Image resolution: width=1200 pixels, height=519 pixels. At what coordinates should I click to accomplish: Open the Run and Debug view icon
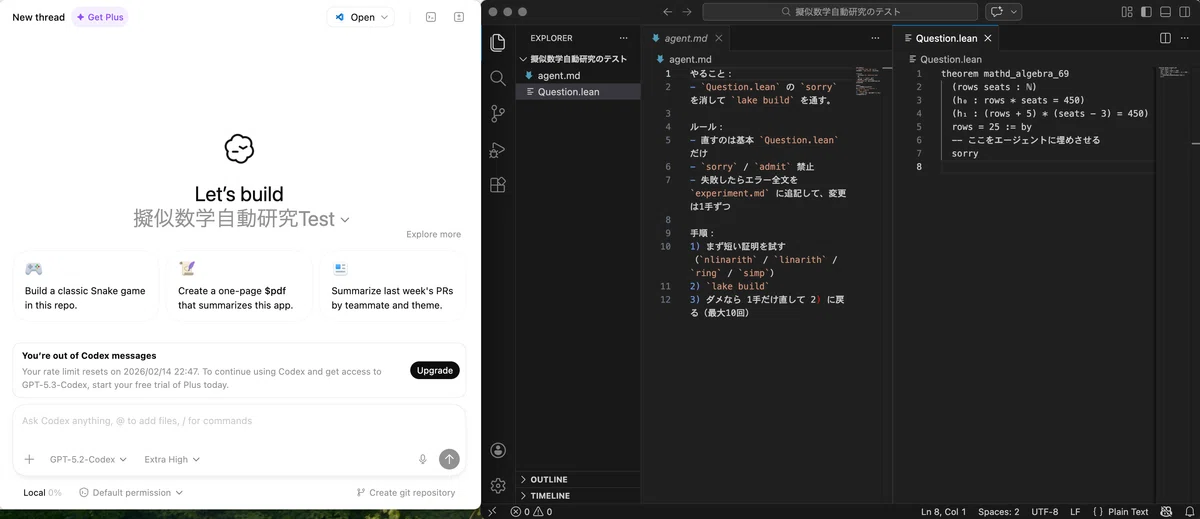coord(498,150)
